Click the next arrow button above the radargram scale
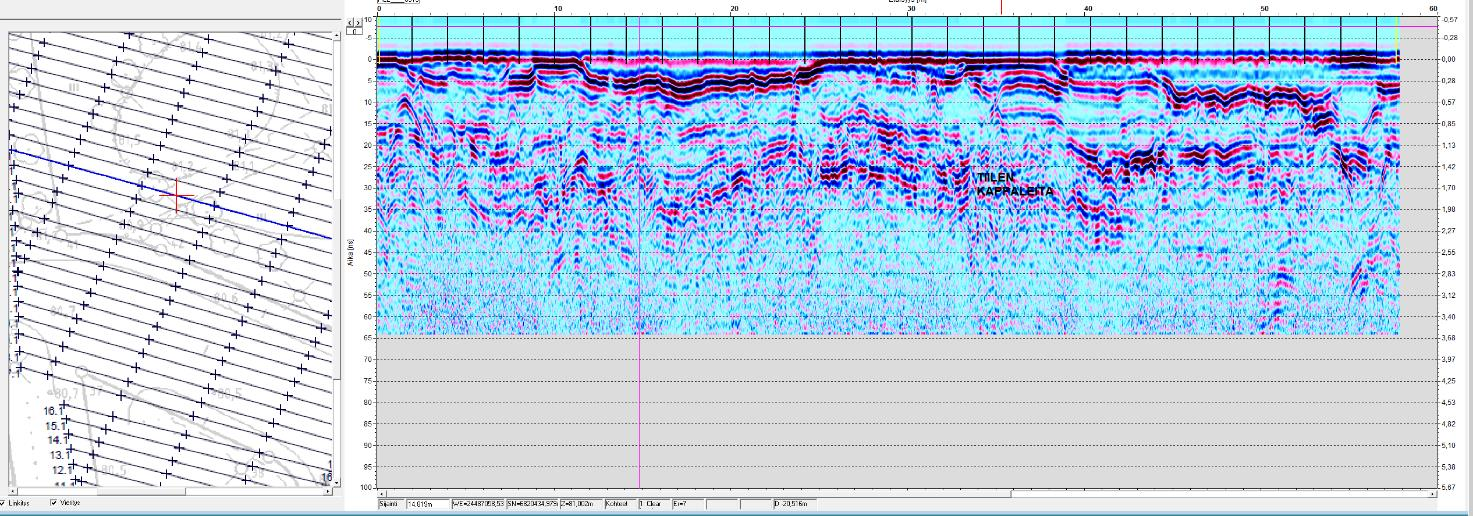This screenshot has height=516, width=1473. 358,23
